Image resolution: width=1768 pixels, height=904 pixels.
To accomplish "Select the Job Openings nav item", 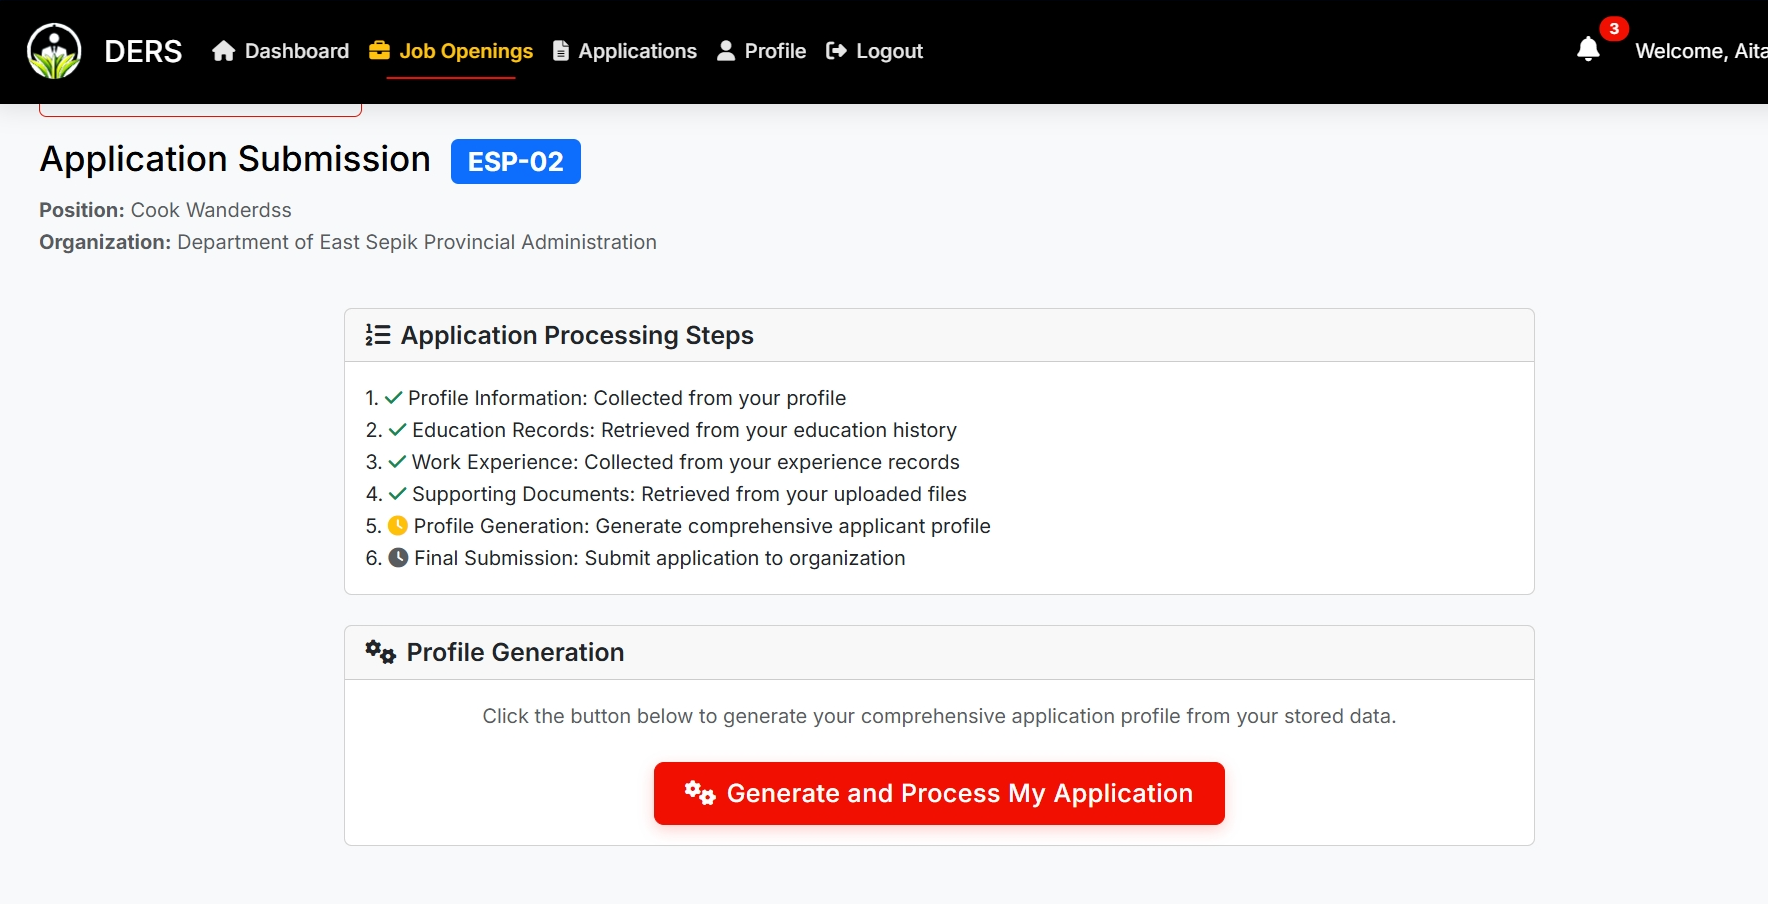I will tap(464, 50).
